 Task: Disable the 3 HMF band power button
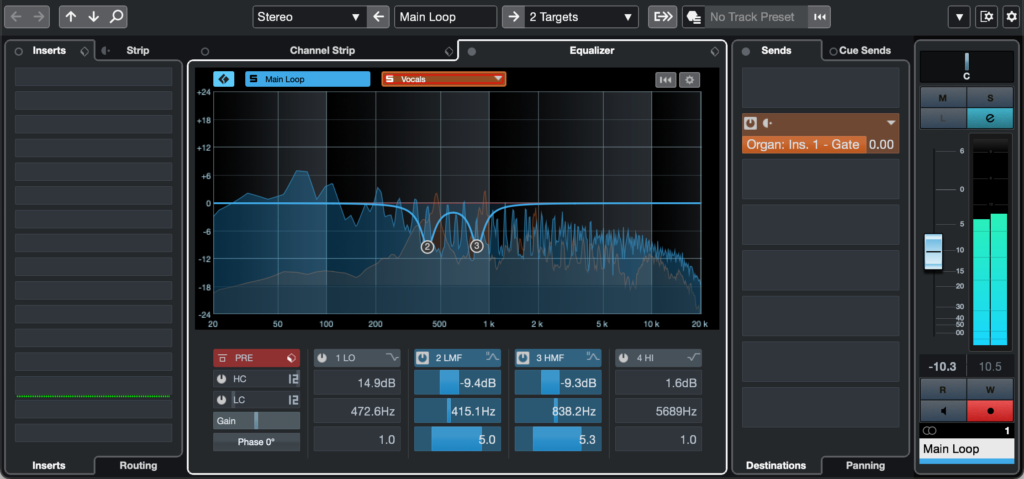523,358
